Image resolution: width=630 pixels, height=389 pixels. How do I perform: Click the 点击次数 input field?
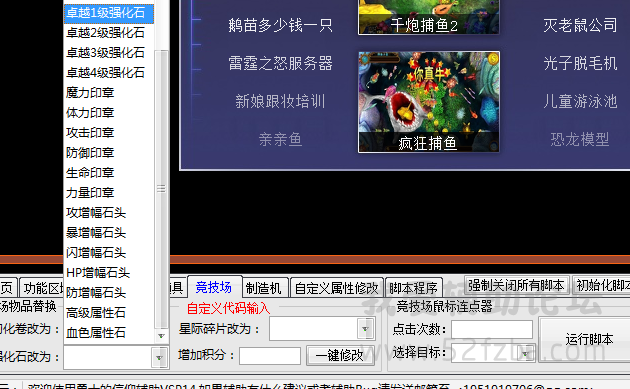pos(492,330)
